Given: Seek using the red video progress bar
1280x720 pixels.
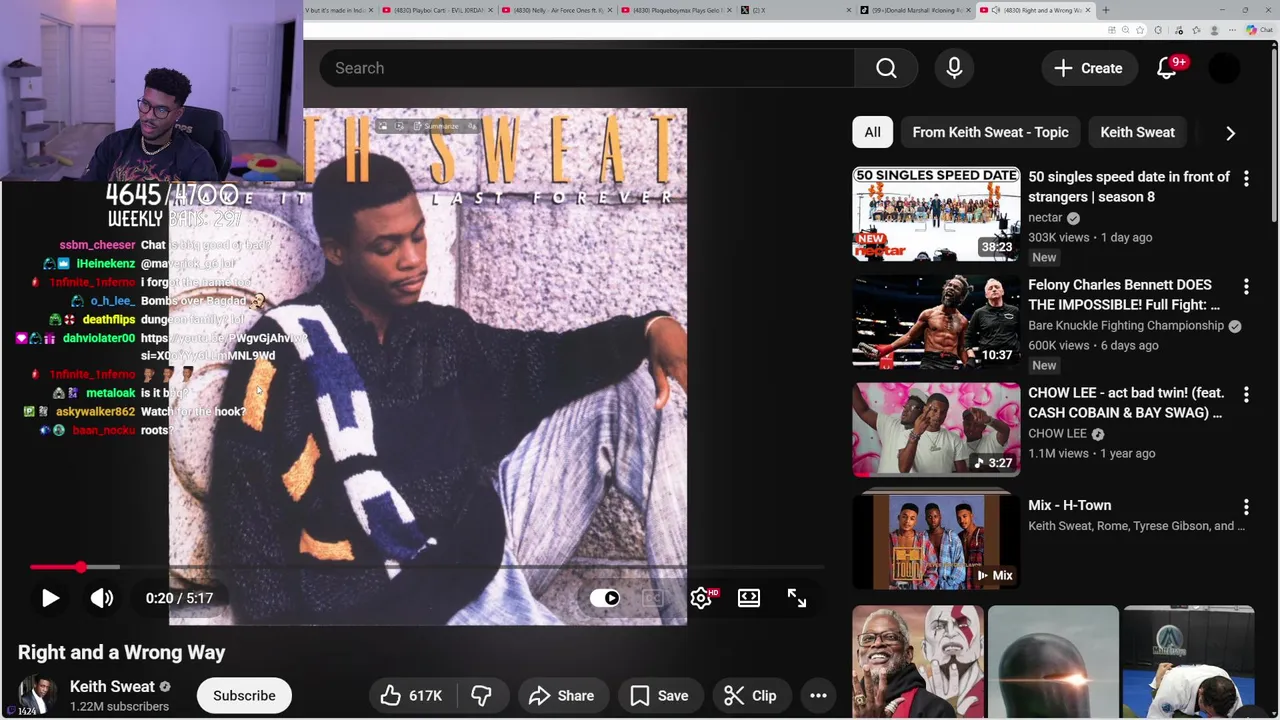Looking at the screenshot, I should coord(426,567).
